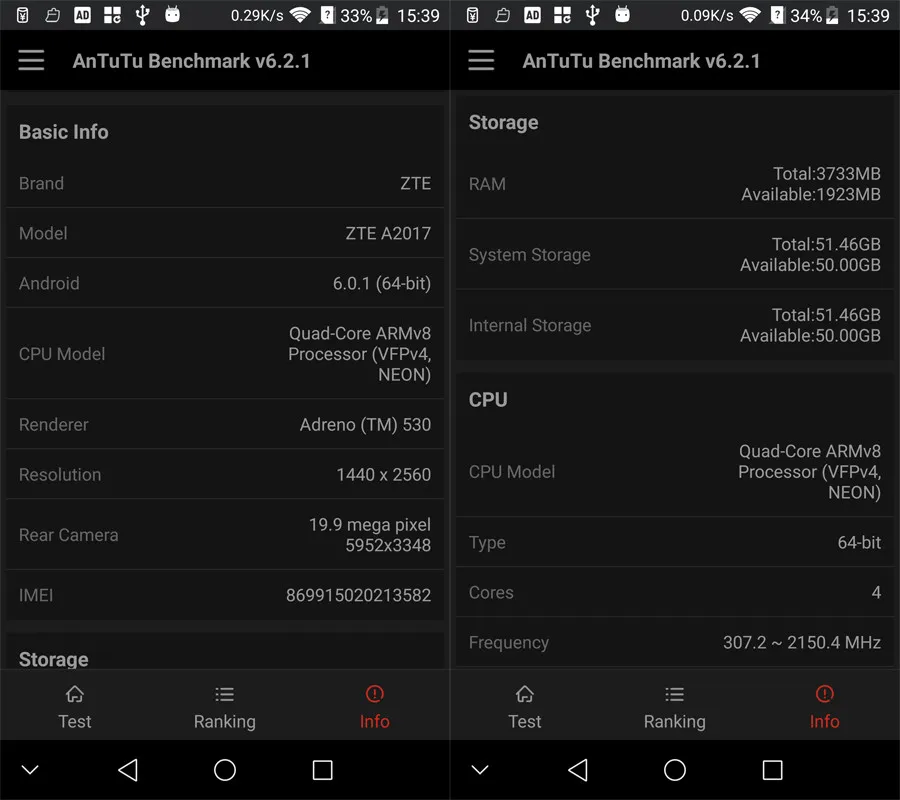Tap the Test home icon on left screen
The height and width of the screenshot is (800, 900).
coord(75,694)
